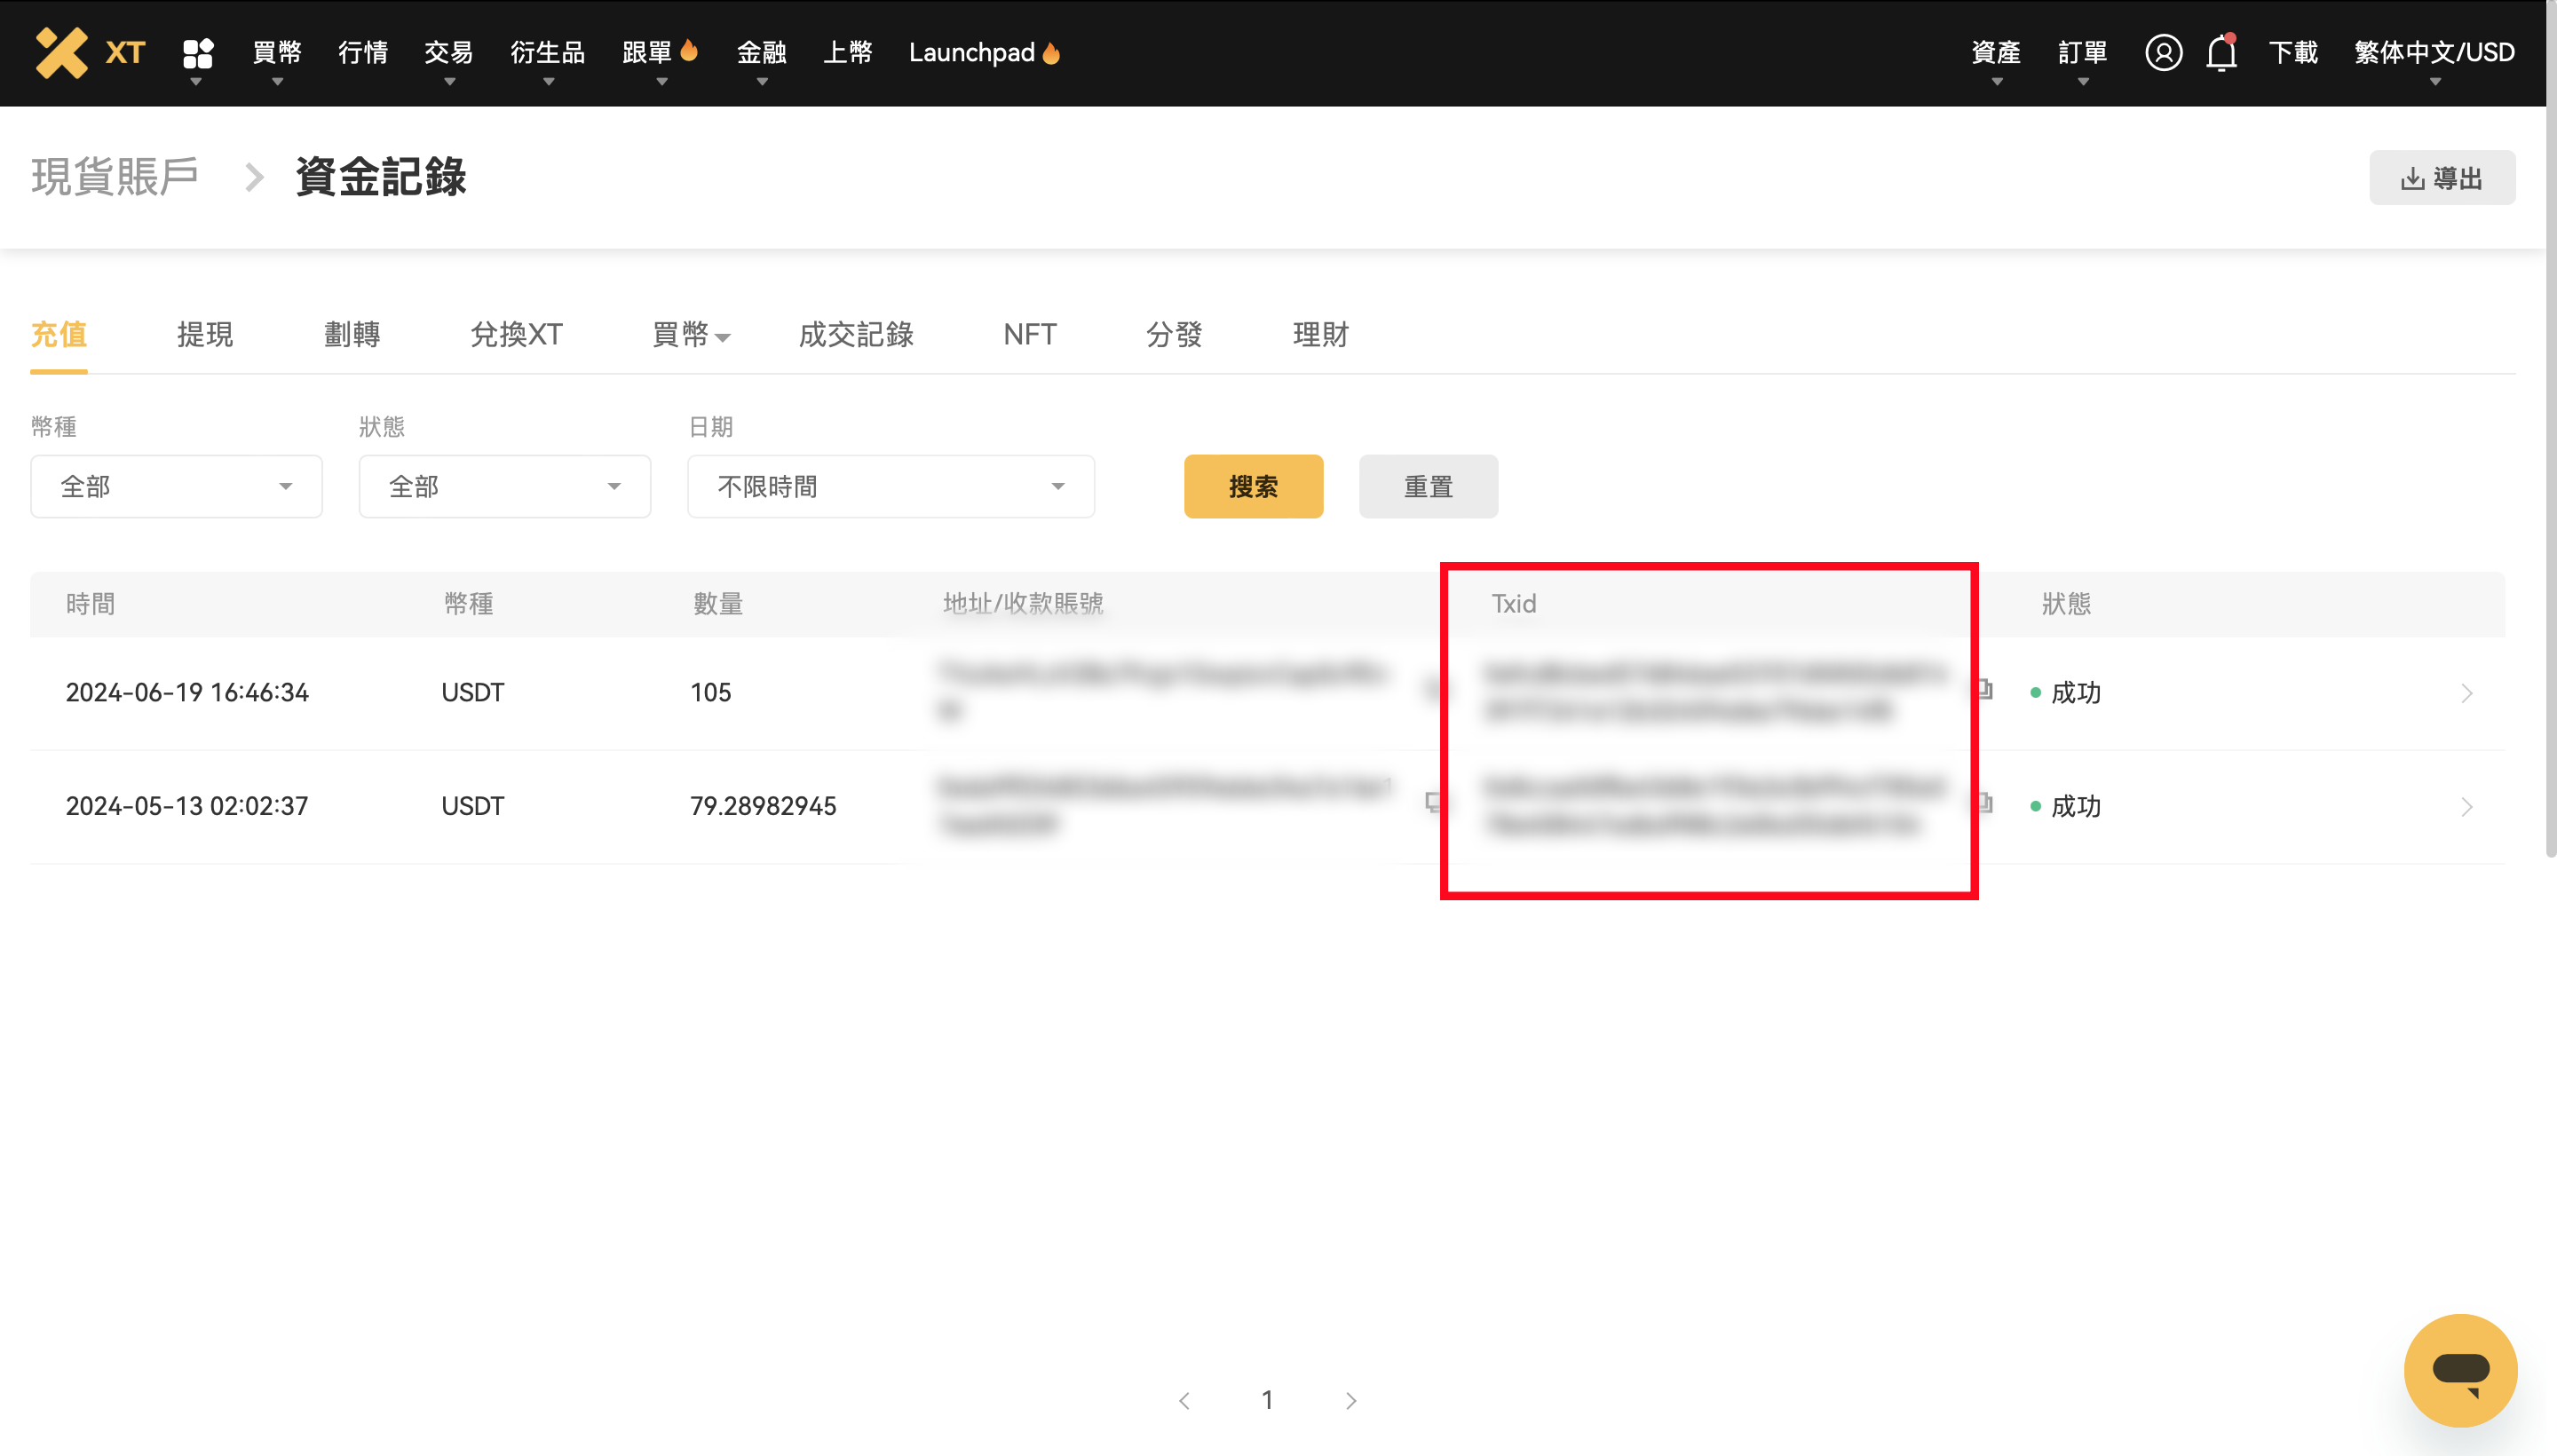Click the 搜索 search button
Screen dimensions: 2557x1456
point(1253,486)
